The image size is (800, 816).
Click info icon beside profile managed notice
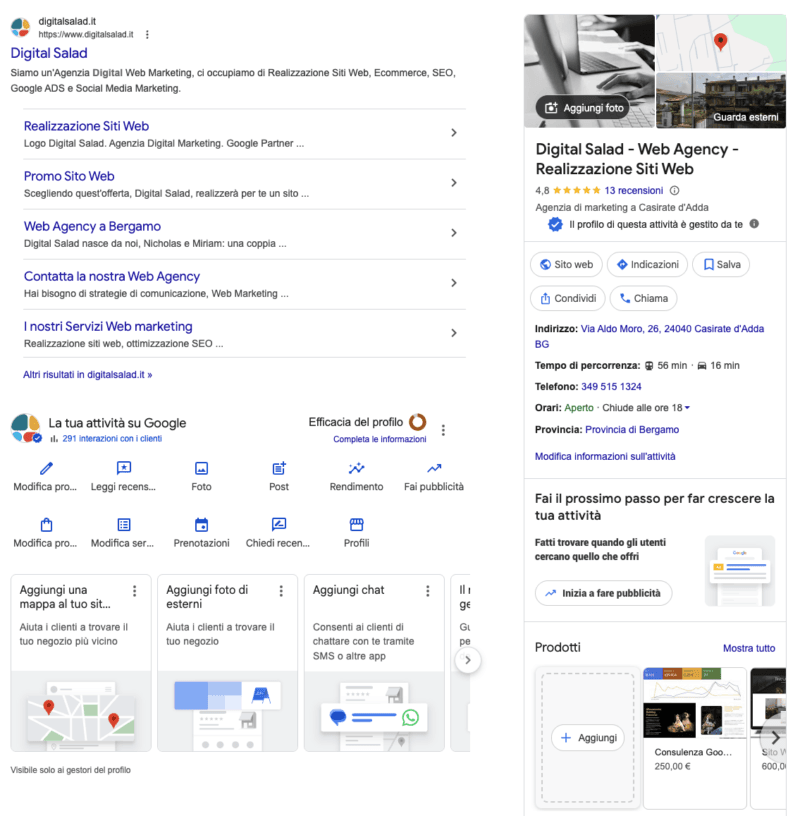tap(754, 224)
